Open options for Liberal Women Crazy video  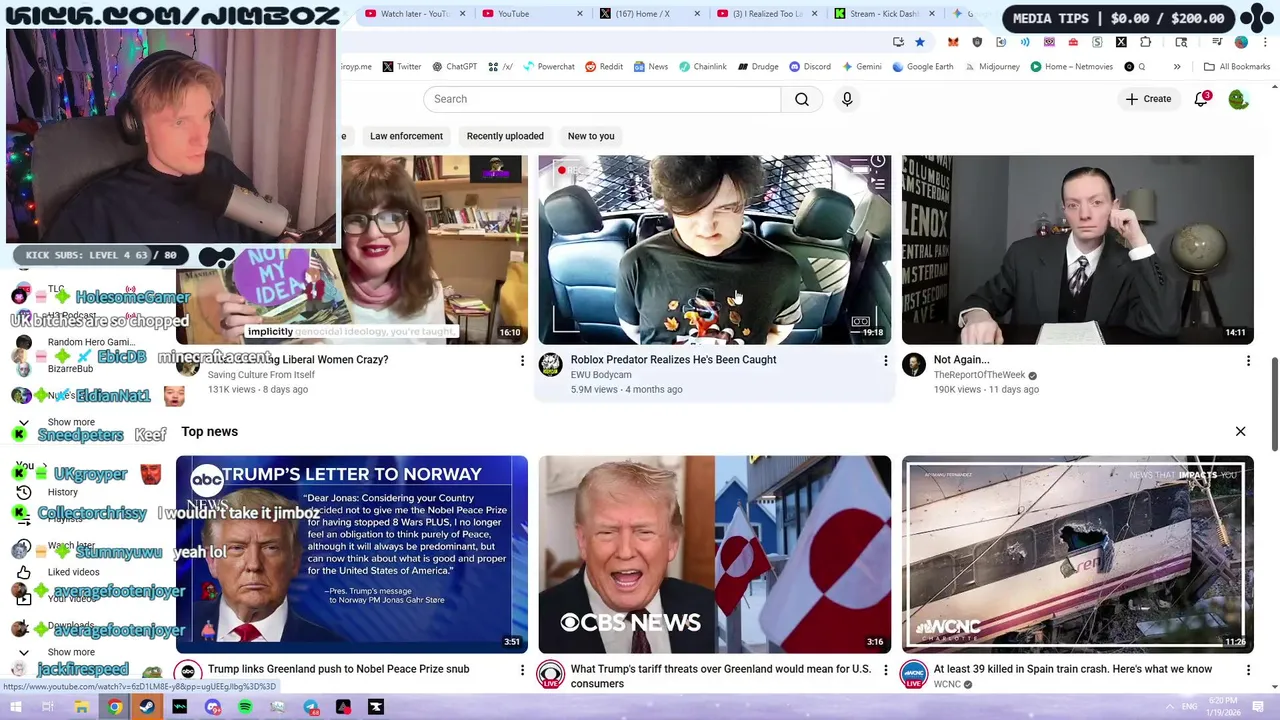click(522, 360)
